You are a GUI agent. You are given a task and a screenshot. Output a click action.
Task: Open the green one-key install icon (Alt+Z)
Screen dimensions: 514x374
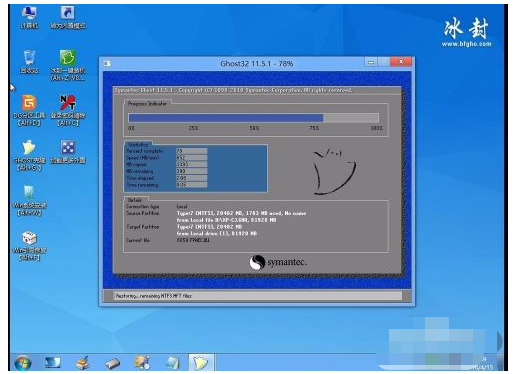(68, 65)
